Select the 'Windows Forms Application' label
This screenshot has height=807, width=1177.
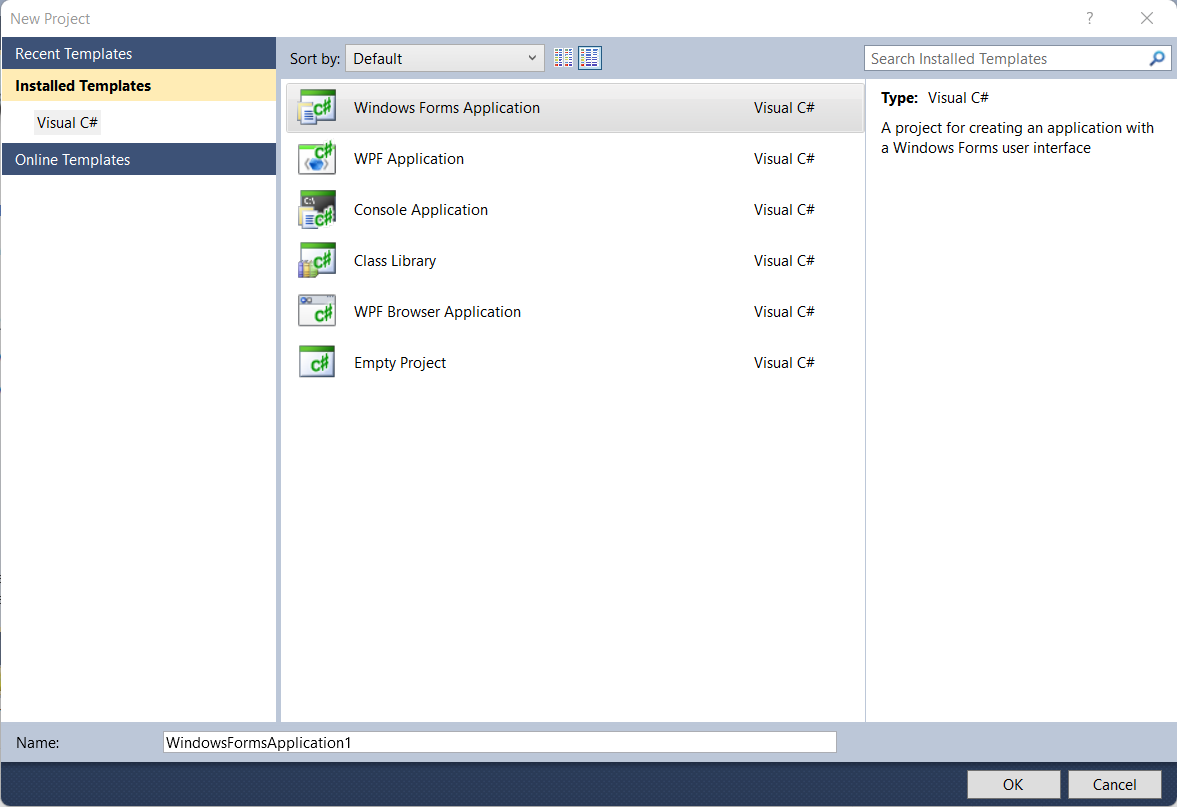click(x=447, y=108)
